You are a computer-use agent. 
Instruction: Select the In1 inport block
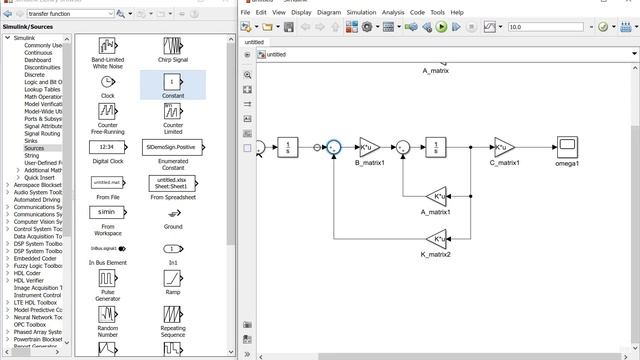coord(173,249)
